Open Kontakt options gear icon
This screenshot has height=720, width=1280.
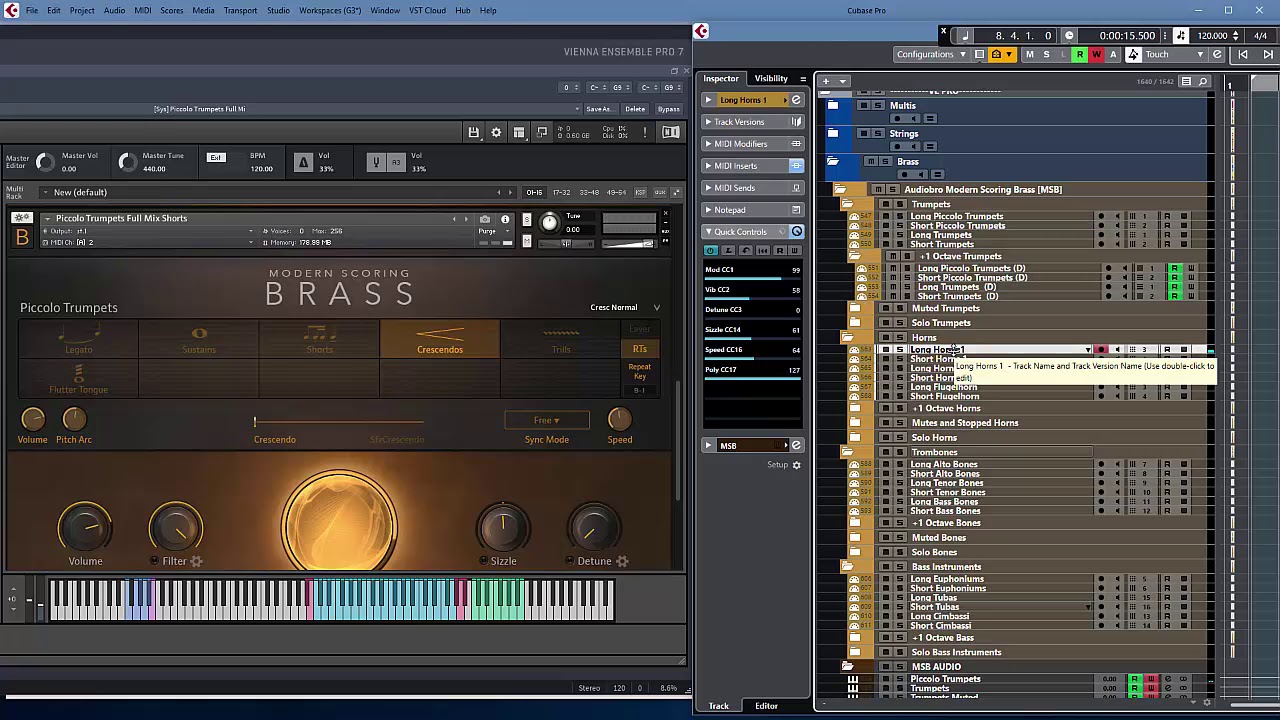(496, 132)
